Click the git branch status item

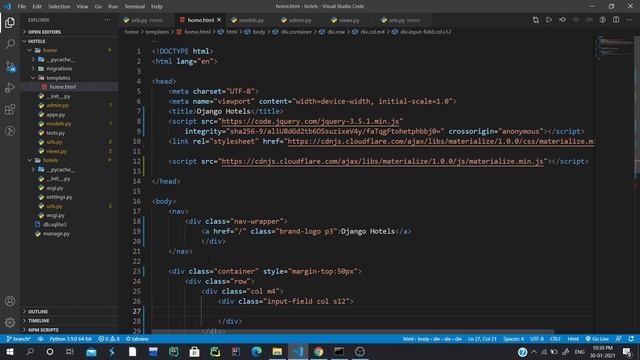click(x=18, y=339)
